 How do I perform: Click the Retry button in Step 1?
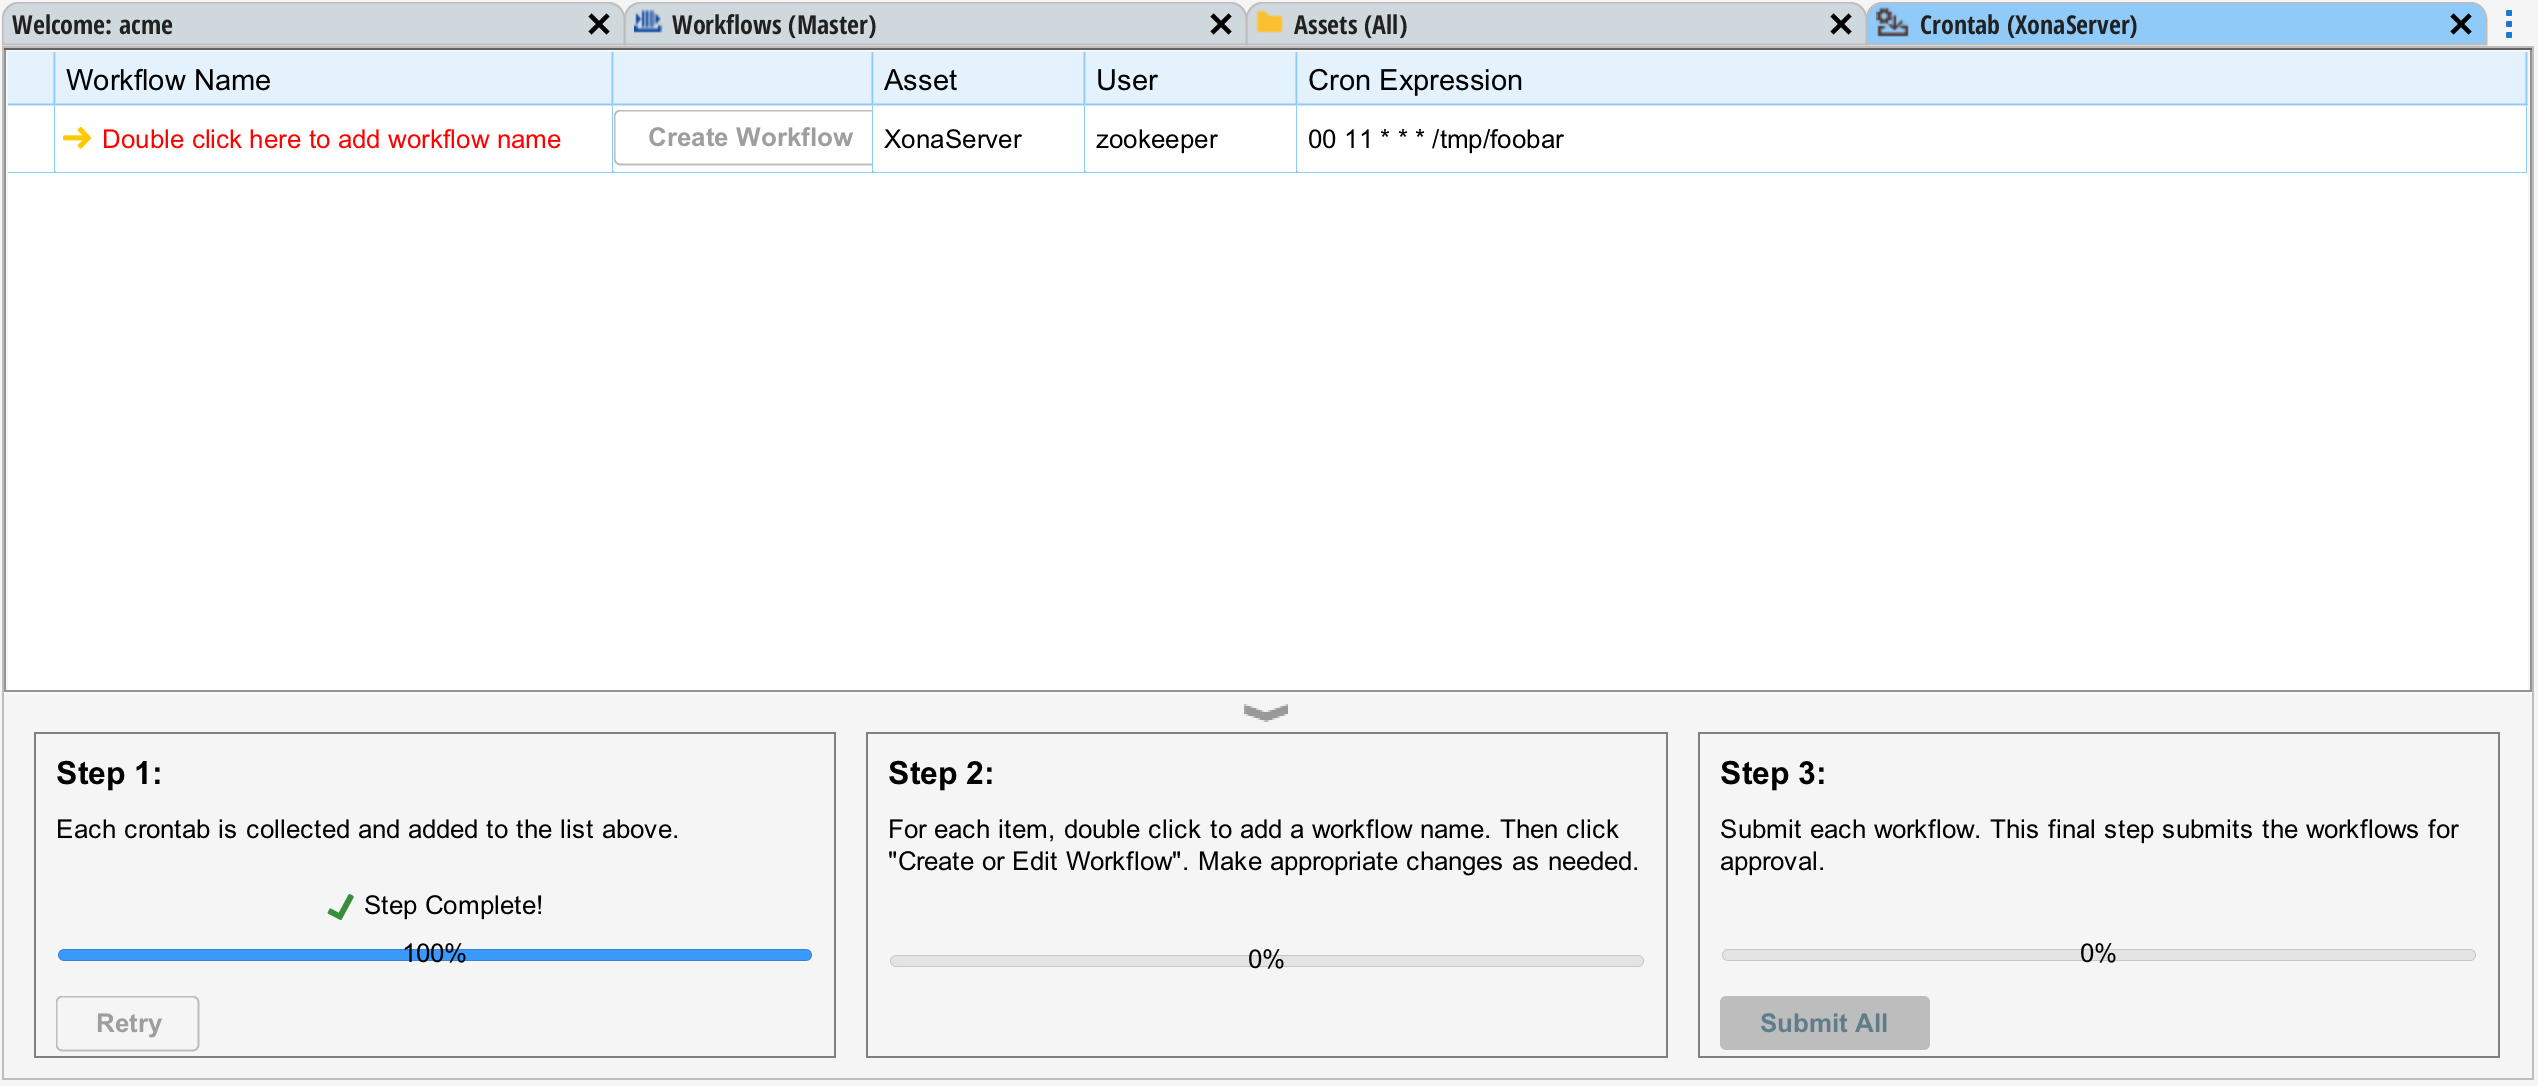(x=128, y=1022)
